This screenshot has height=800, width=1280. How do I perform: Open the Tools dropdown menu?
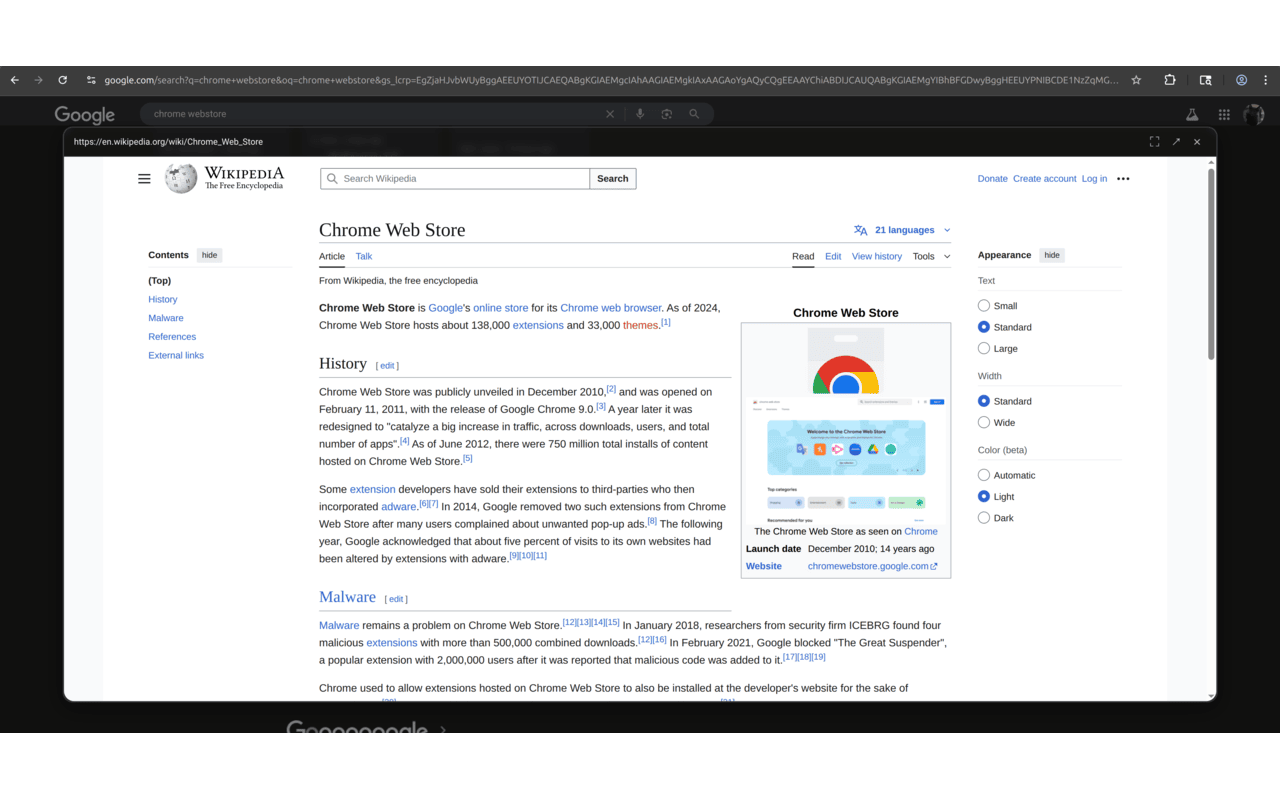(x=931, y=257)
